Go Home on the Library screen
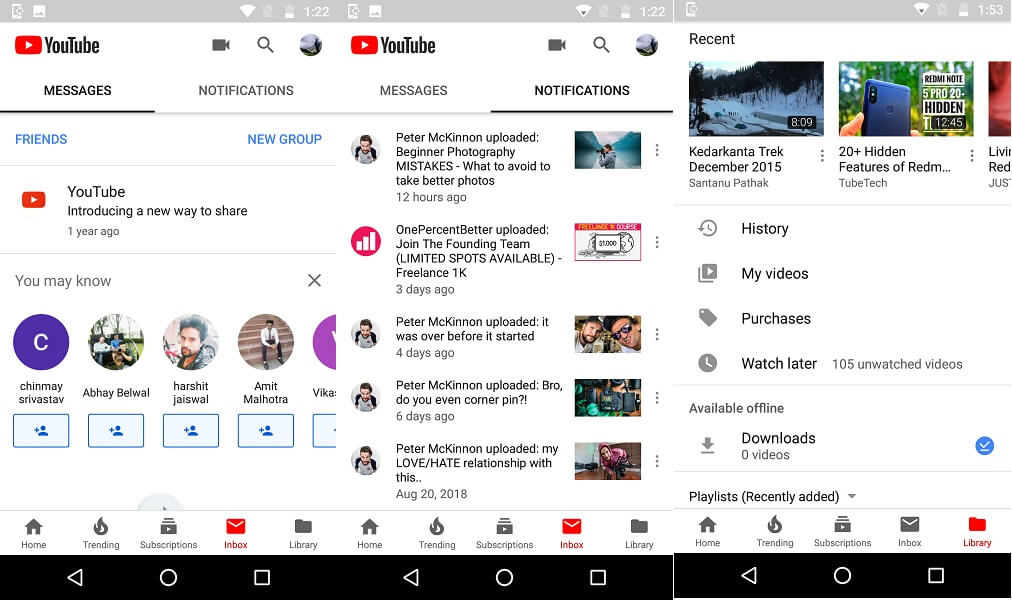 click(708, 532)
